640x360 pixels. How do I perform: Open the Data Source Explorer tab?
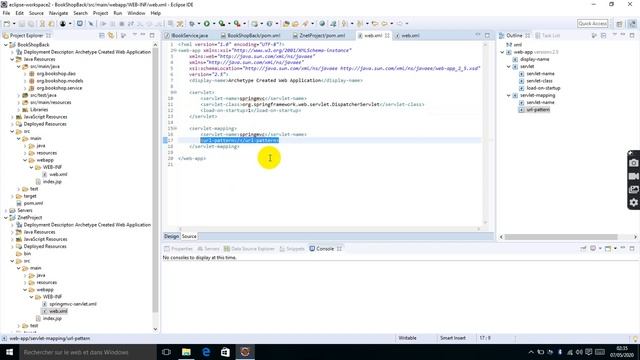click(x=249, y=249)
